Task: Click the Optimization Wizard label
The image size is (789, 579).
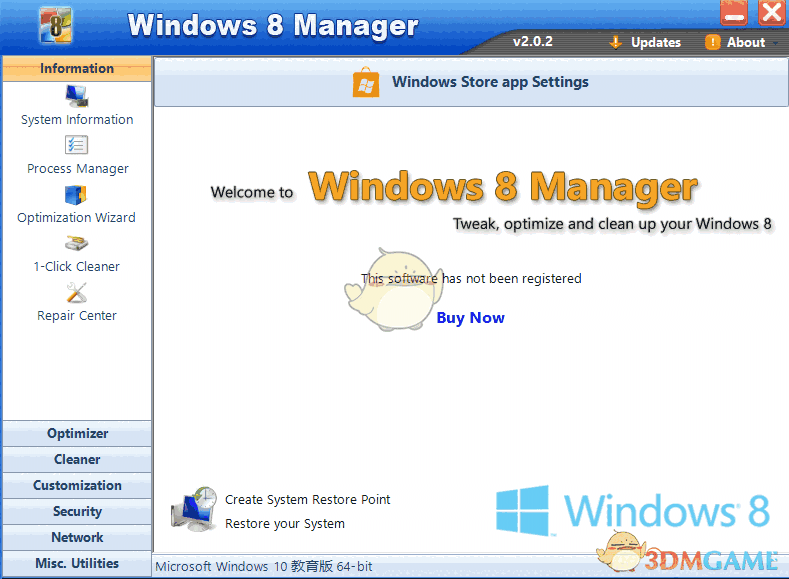Action: (x=76, y=218)
